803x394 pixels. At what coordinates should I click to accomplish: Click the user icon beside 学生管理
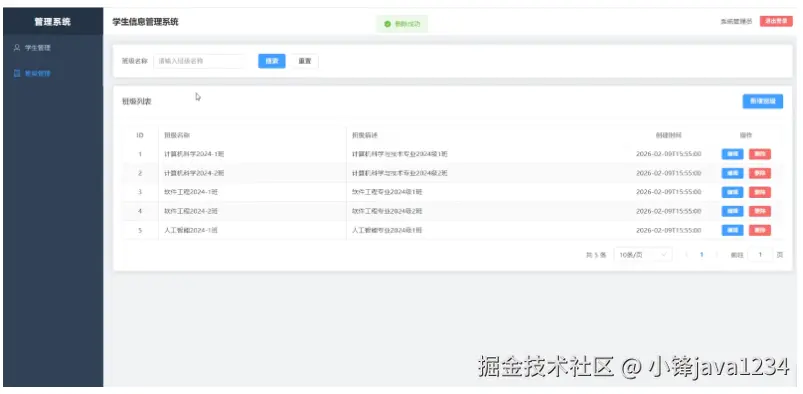click(x=17, y=48)
